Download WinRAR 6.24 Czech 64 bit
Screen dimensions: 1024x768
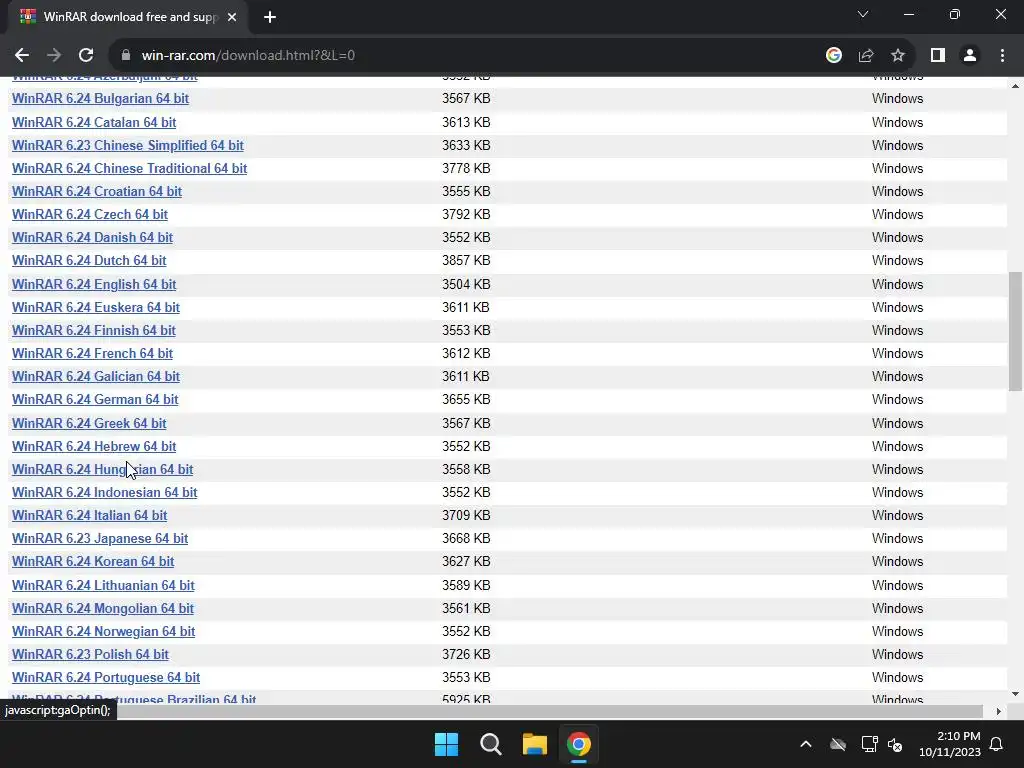(89, 214)
